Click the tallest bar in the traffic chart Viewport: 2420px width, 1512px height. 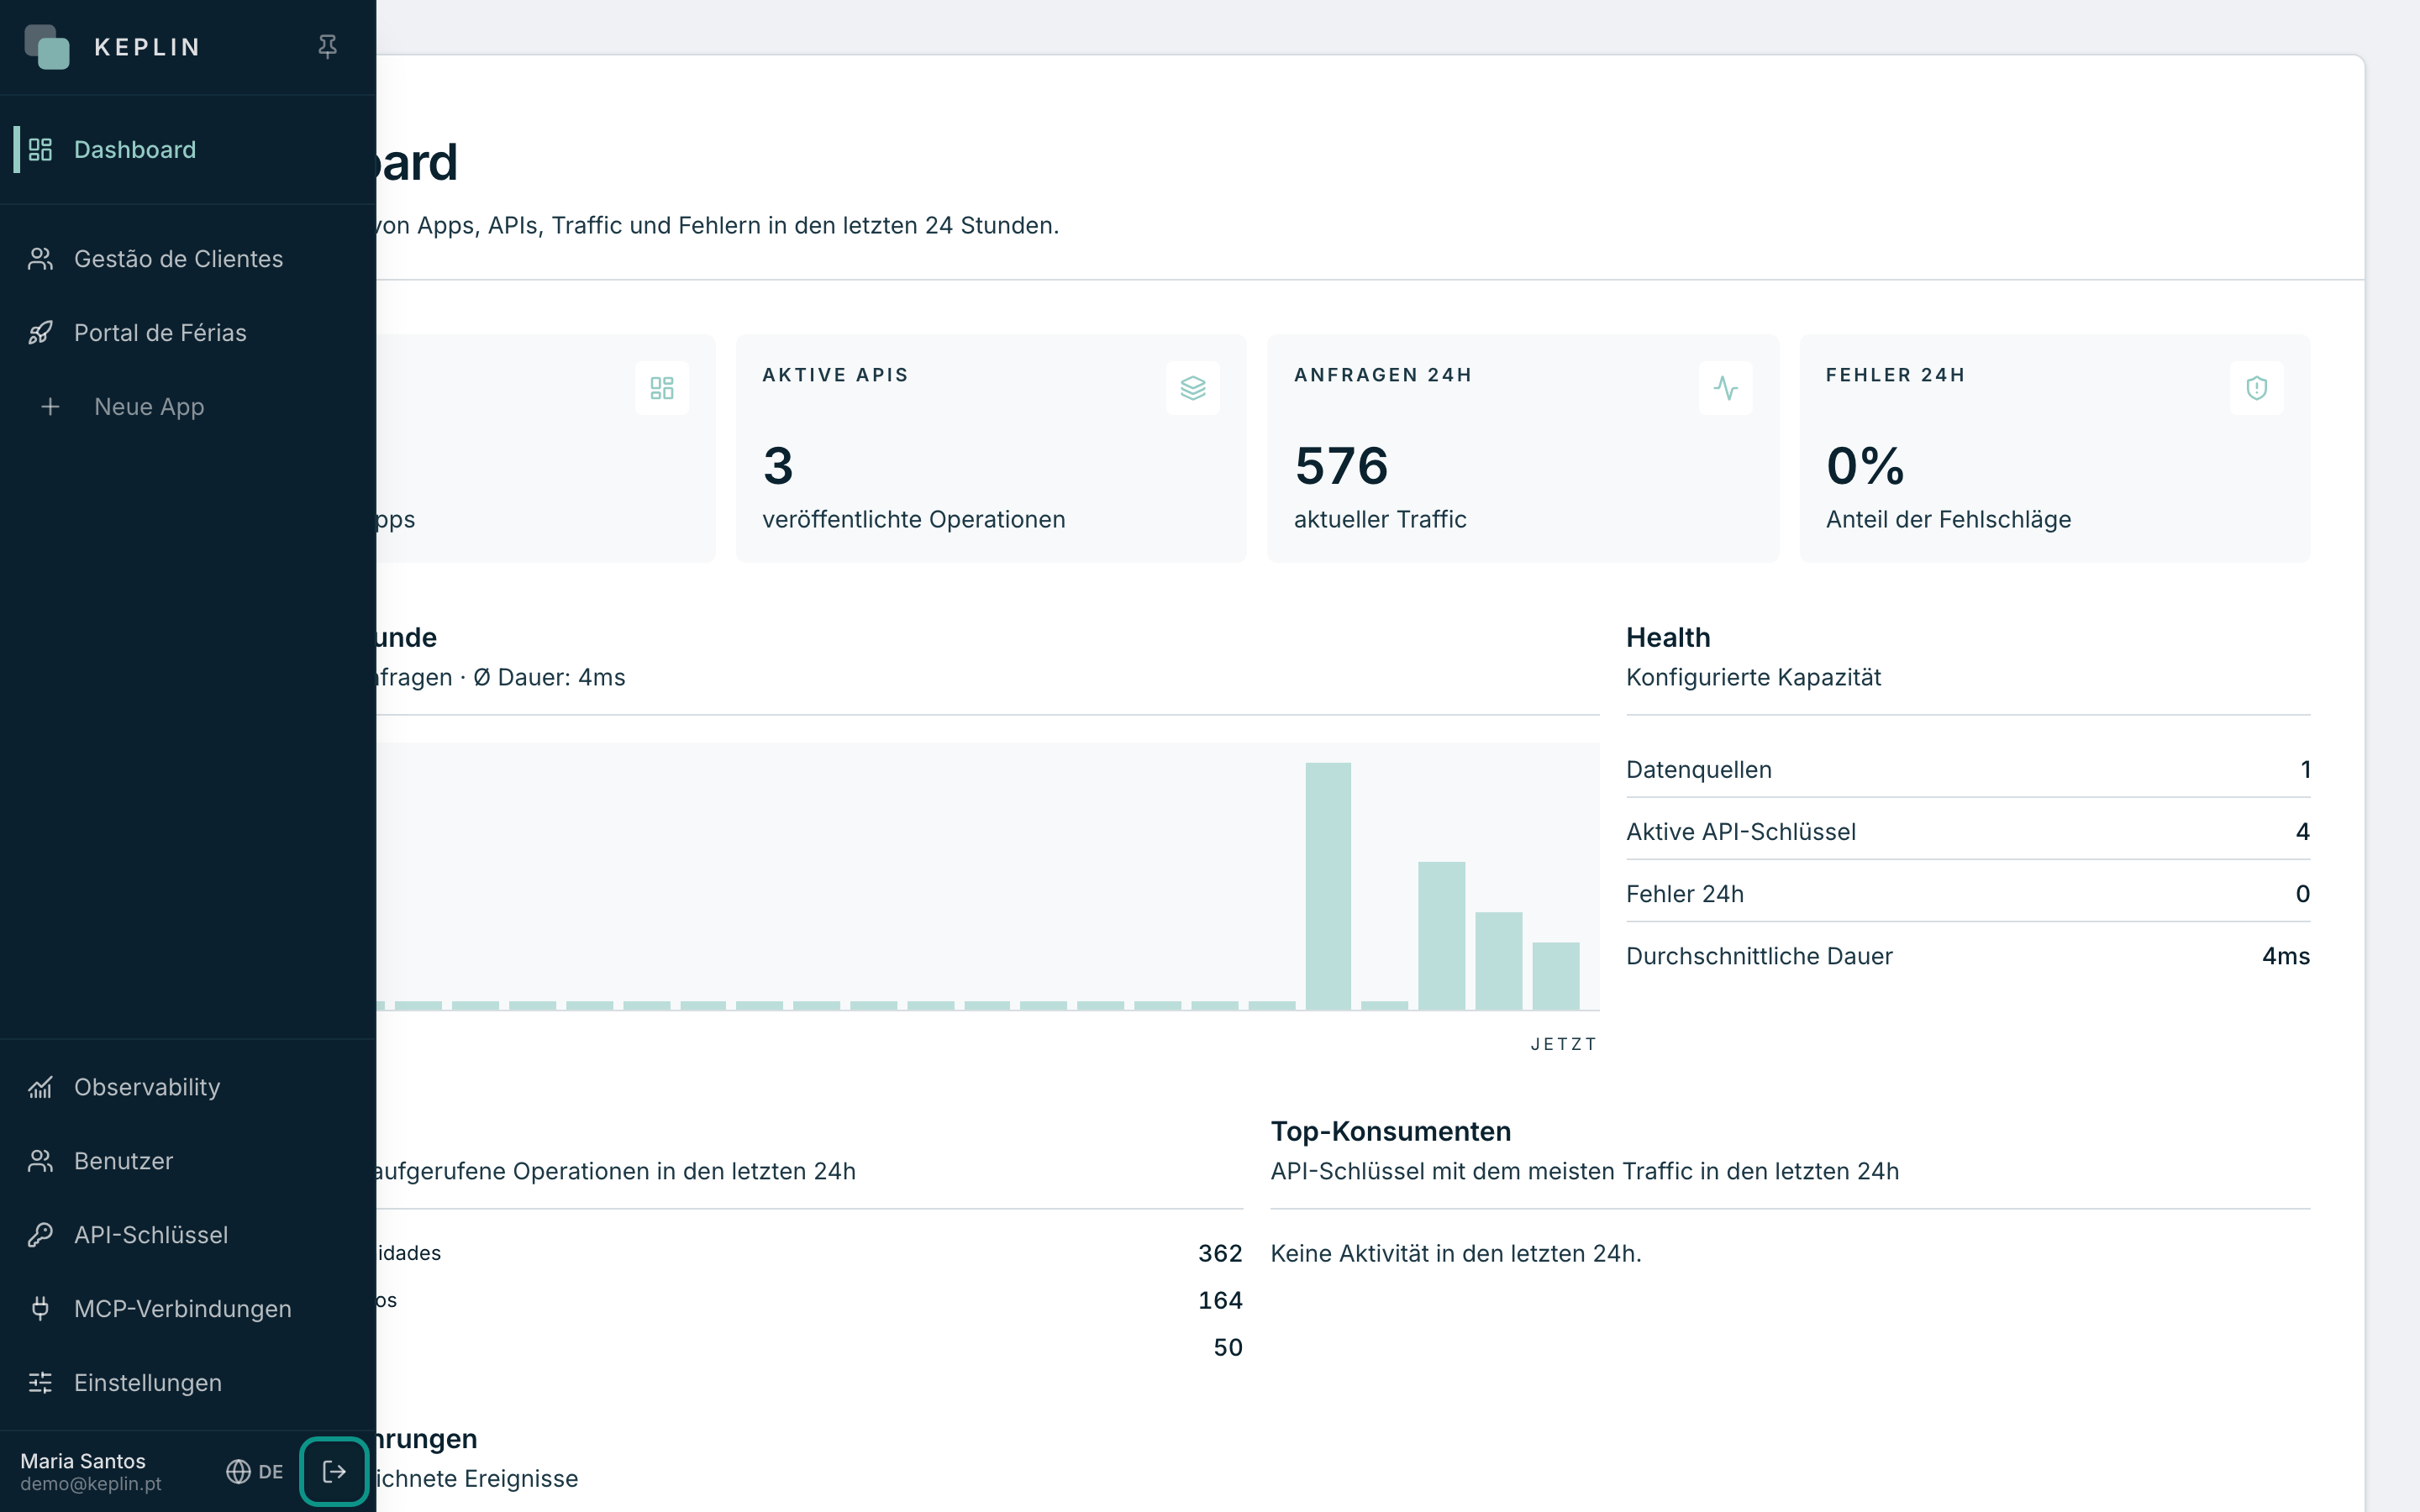(x=1328, y=886)
